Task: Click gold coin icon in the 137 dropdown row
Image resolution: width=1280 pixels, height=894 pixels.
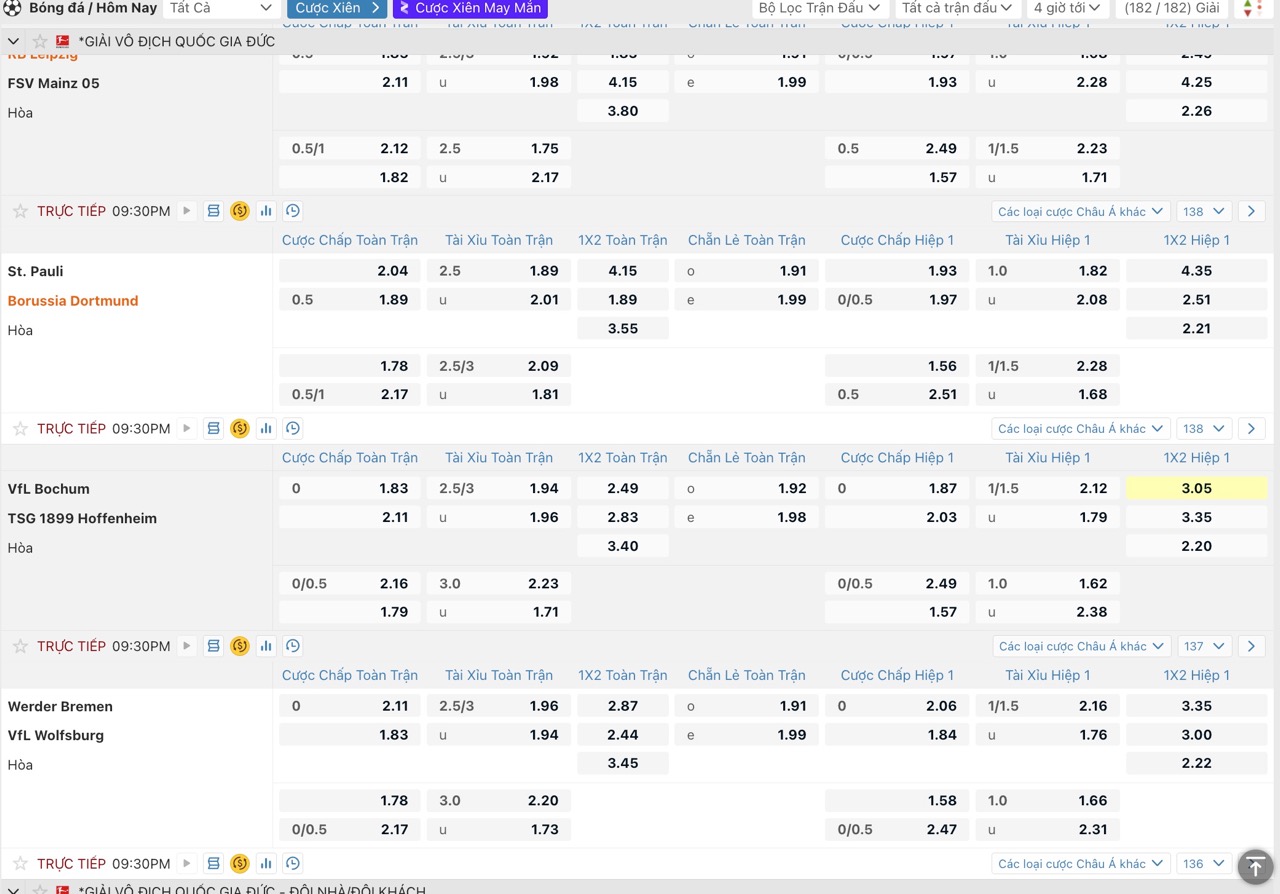Action: 239,646
